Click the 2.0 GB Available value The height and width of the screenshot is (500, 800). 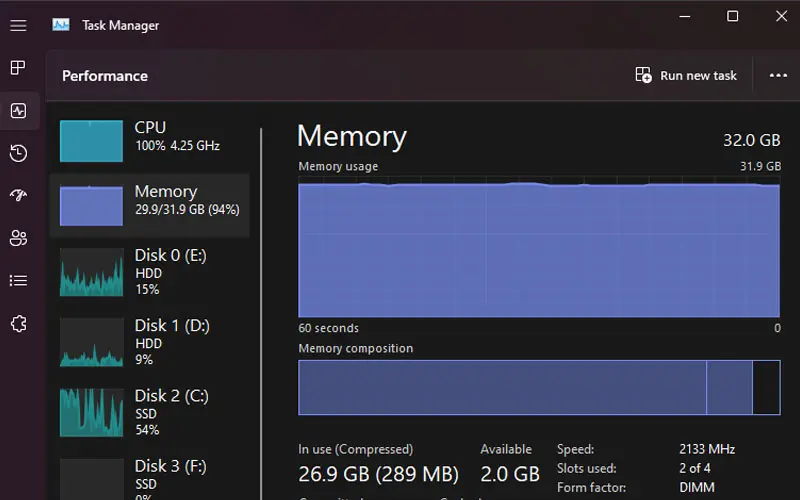coord(509,474)
